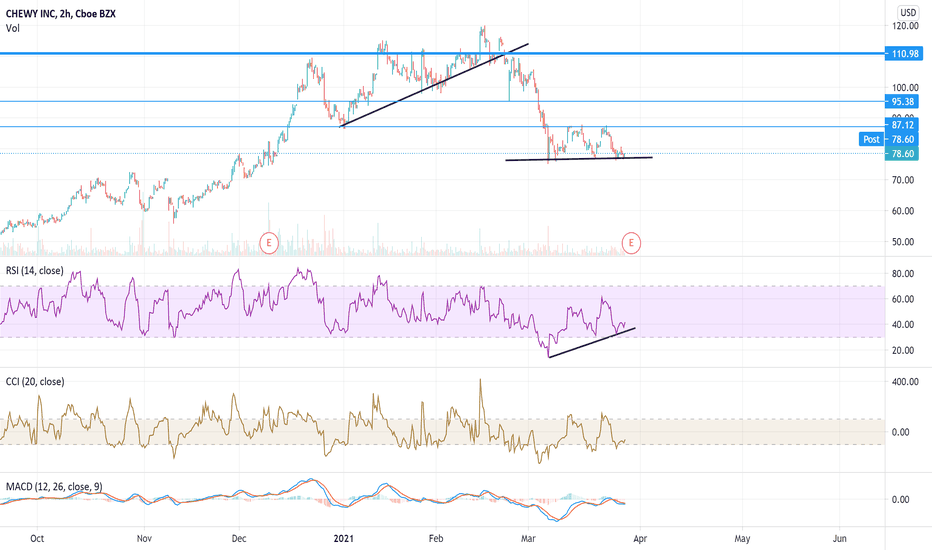
Task: Click the Nov label on time axis
Action: coord(144,539)
